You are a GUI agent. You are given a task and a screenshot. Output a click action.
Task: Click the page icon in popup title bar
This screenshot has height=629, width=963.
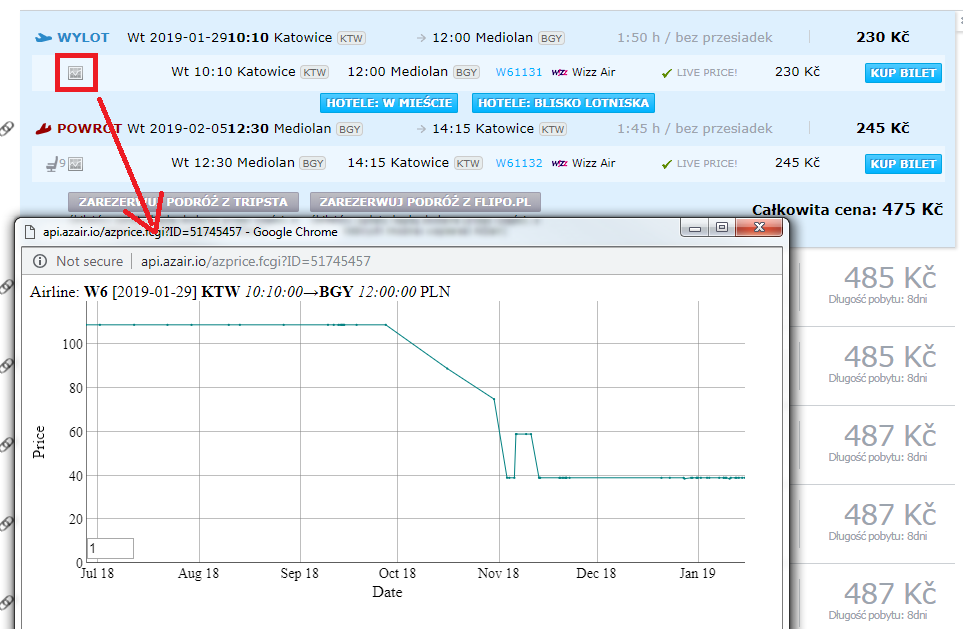pyautogui.click(x=29, y=232)
